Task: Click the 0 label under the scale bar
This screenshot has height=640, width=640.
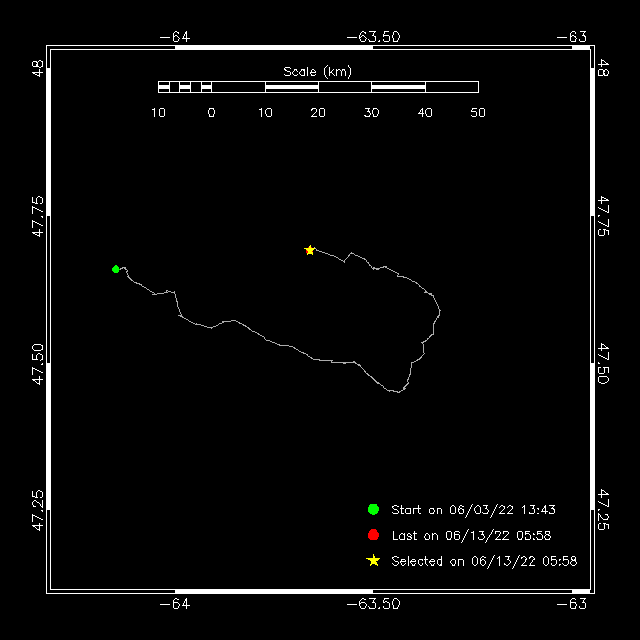Action: coord(211,113)
